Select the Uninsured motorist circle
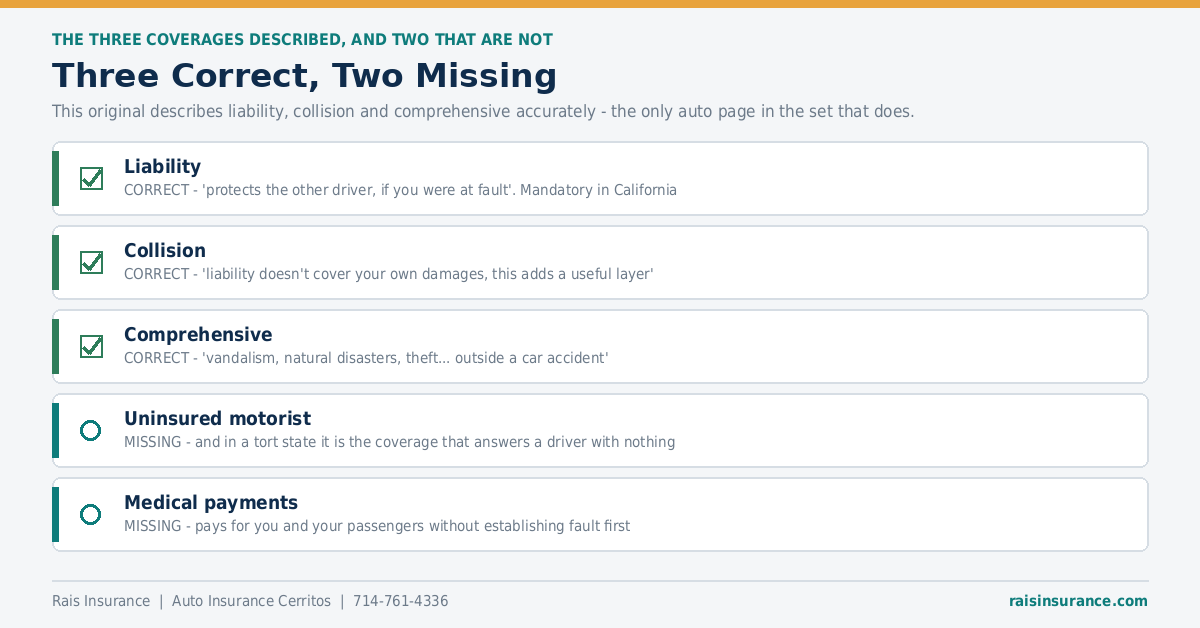1200x628 pixels. pos(91,430)
